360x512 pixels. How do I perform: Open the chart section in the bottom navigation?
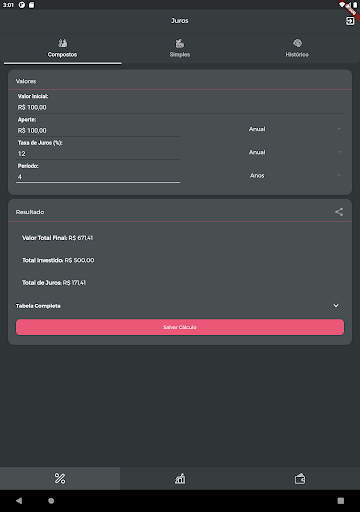(180, 478)
